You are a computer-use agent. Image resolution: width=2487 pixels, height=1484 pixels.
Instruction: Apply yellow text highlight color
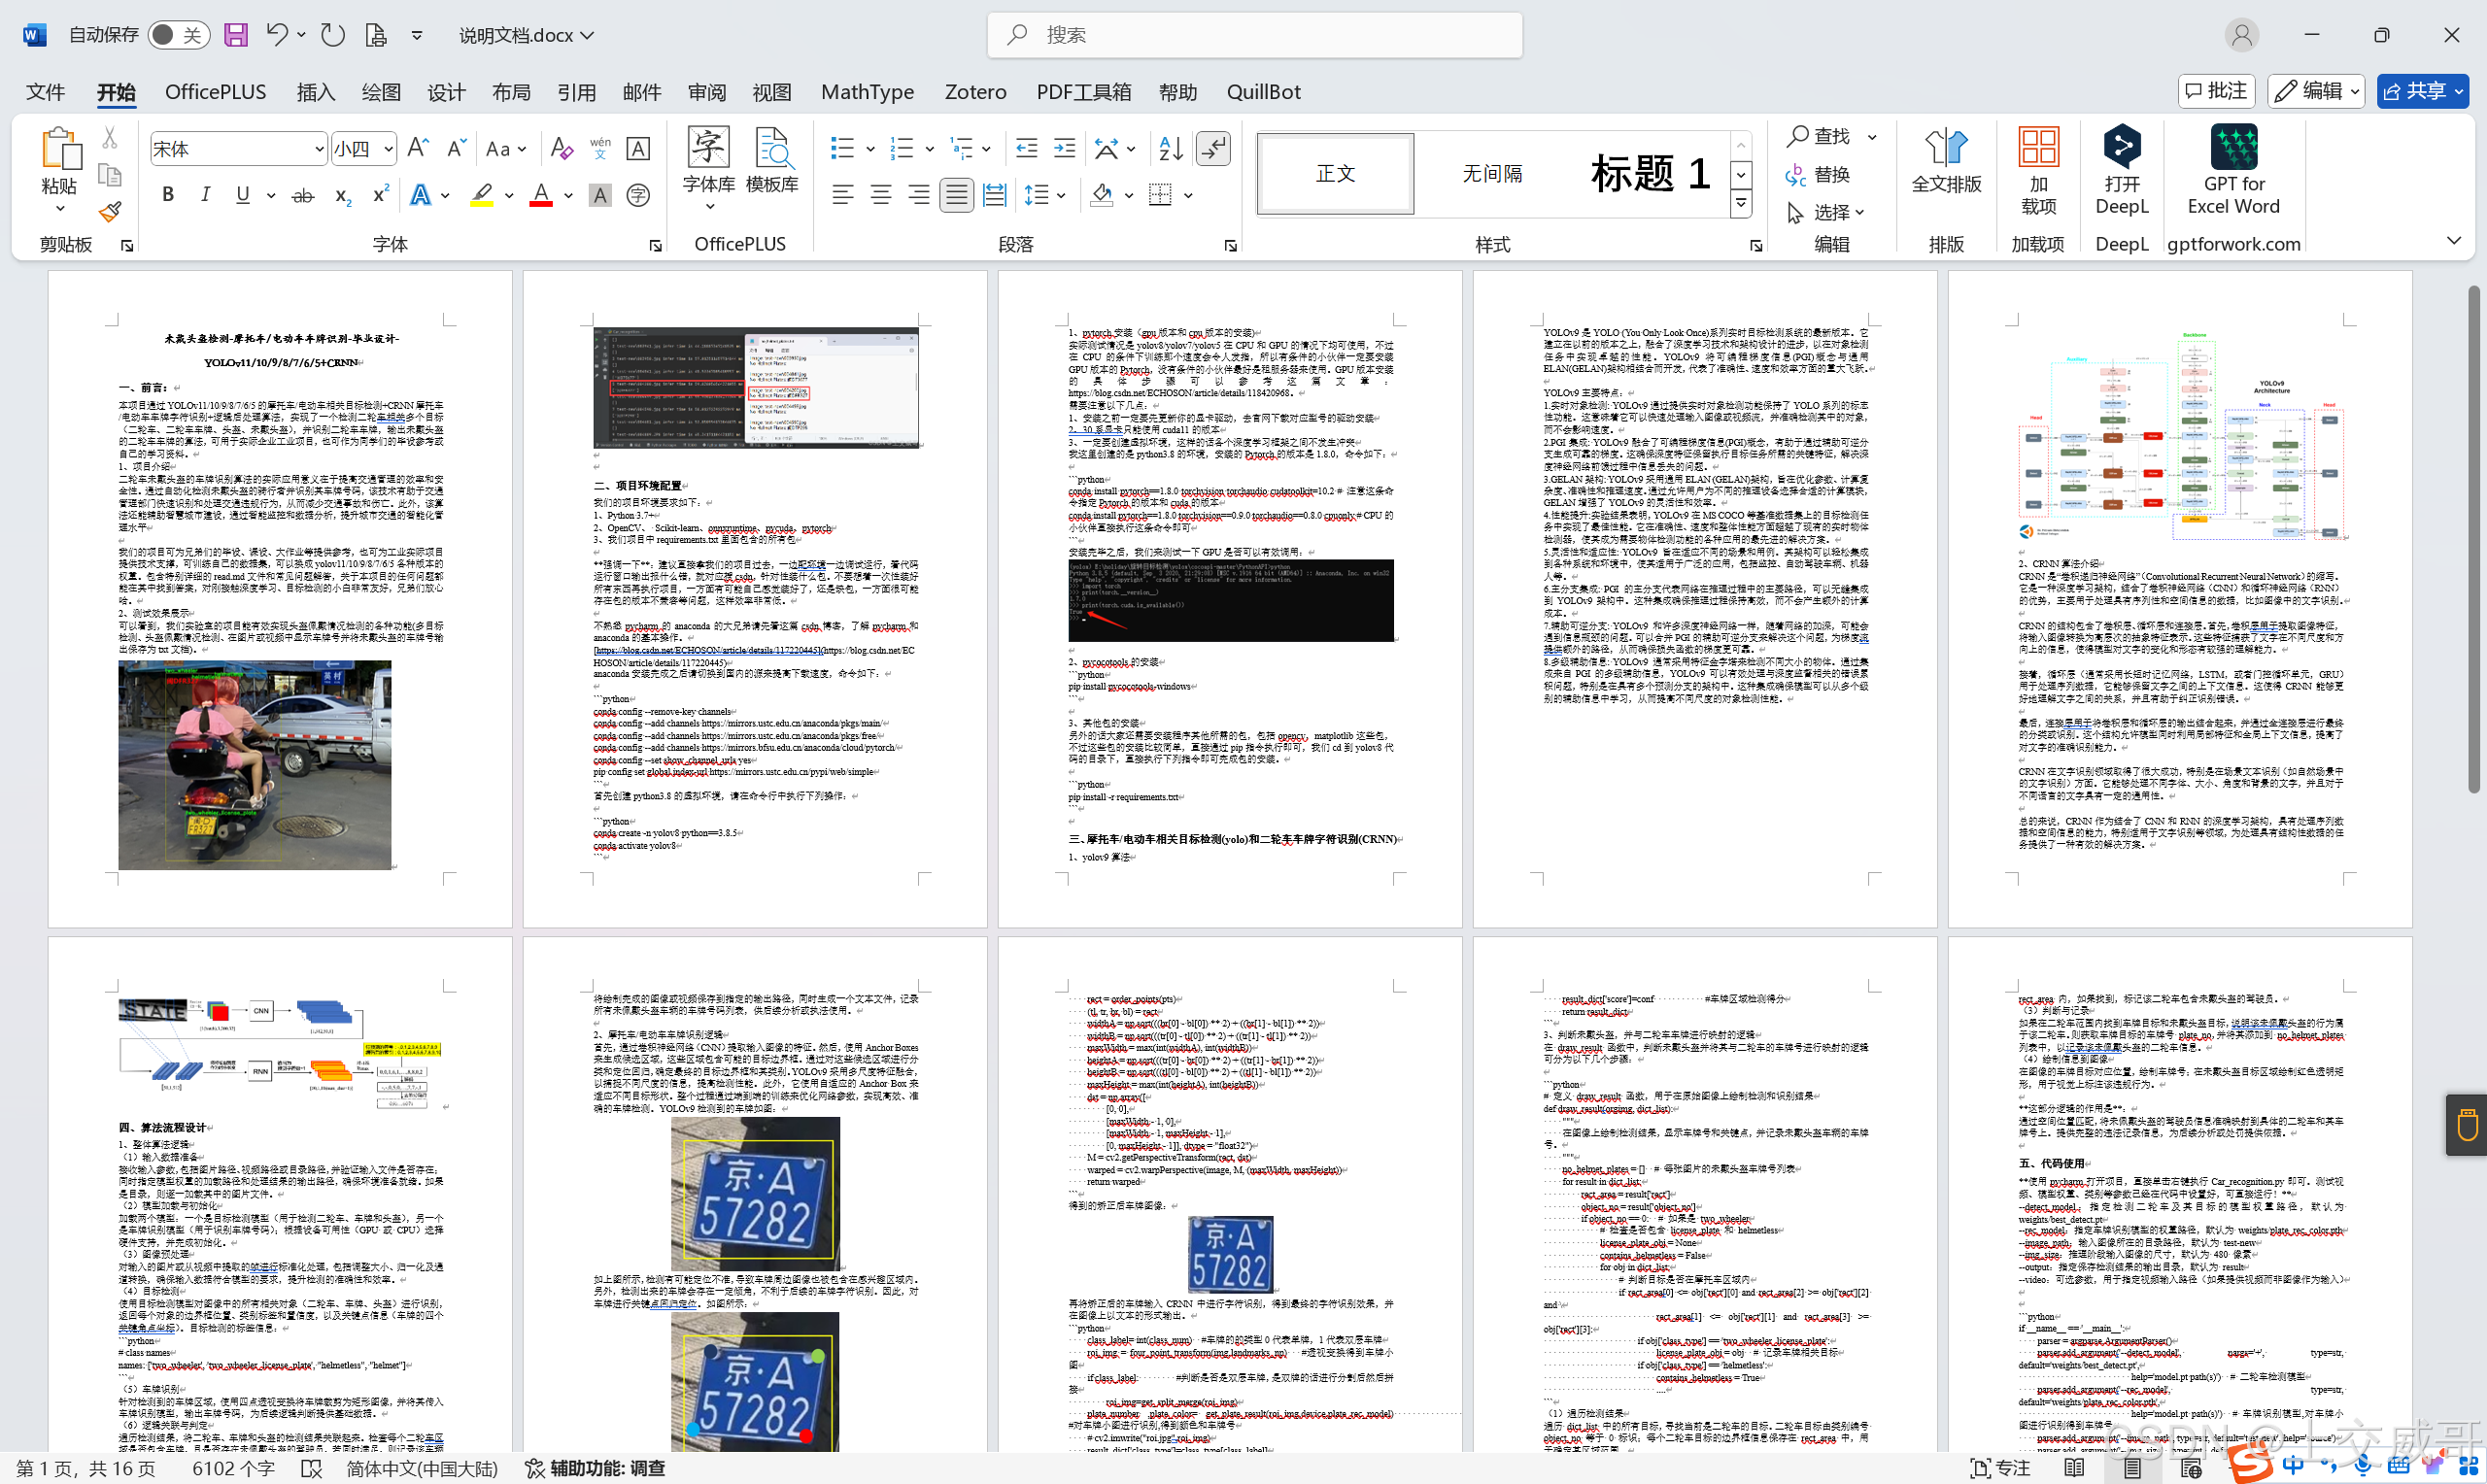point(482,195)
